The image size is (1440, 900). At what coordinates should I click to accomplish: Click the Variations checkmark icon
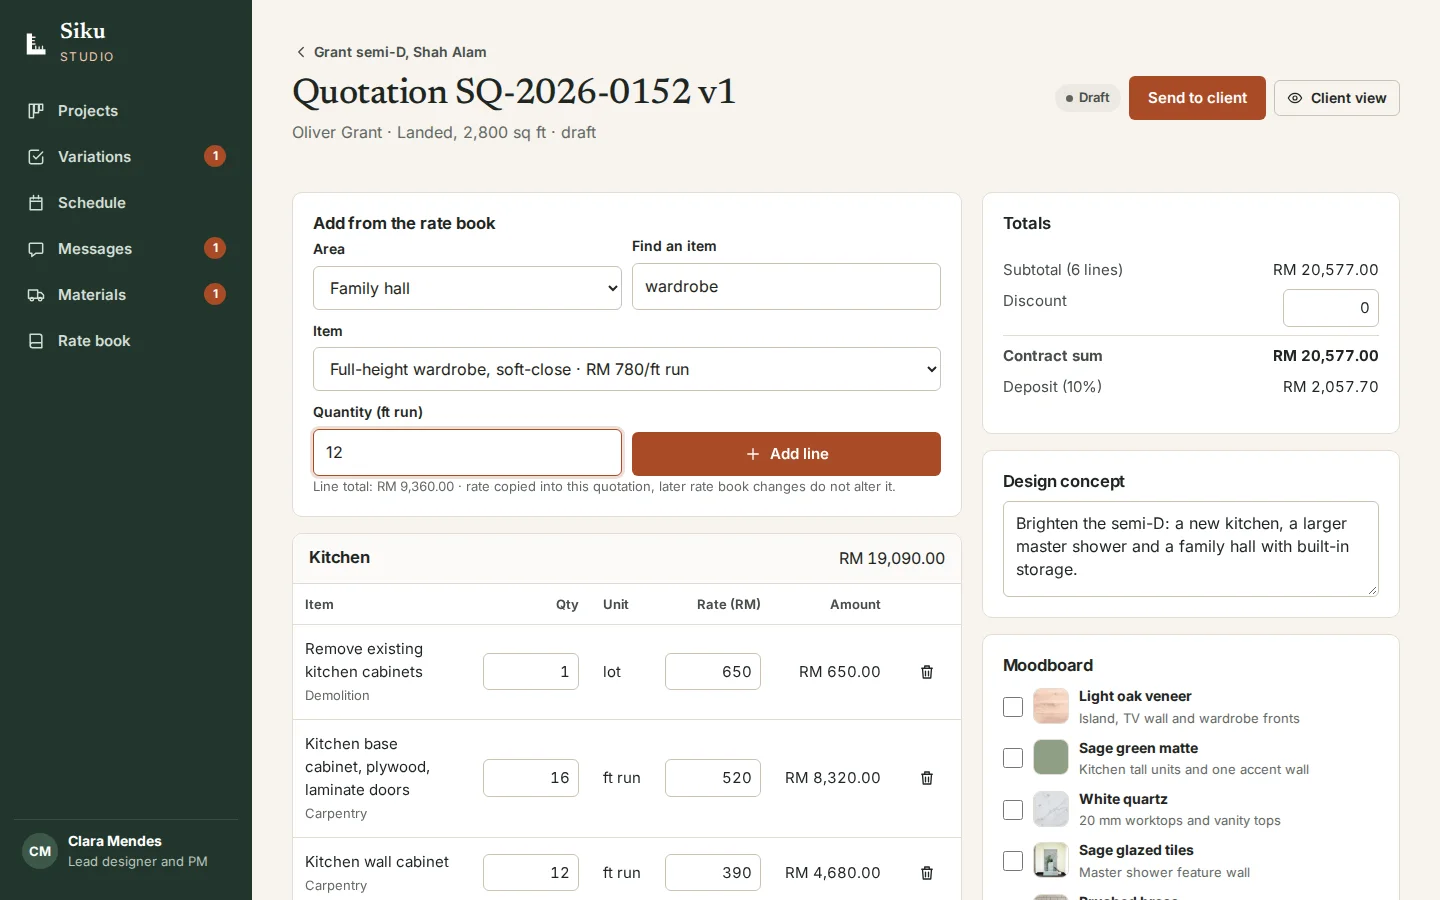click(36, 157)
